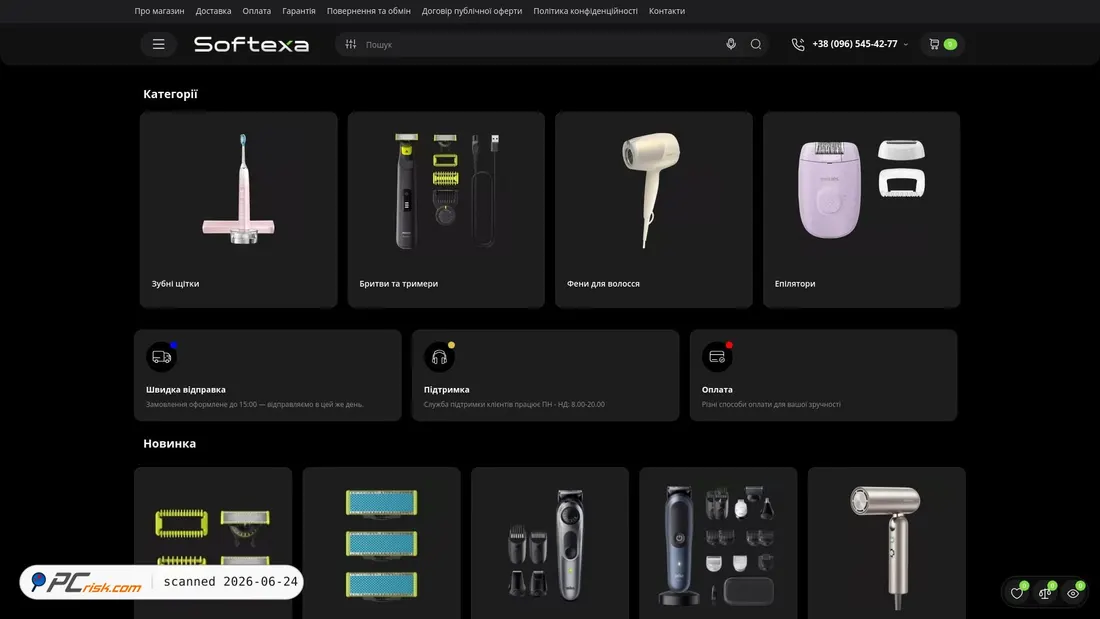The width and height of the screenshot is (1100, 619).
Task: Open the compare scales icon
Action: (1045, 593)
